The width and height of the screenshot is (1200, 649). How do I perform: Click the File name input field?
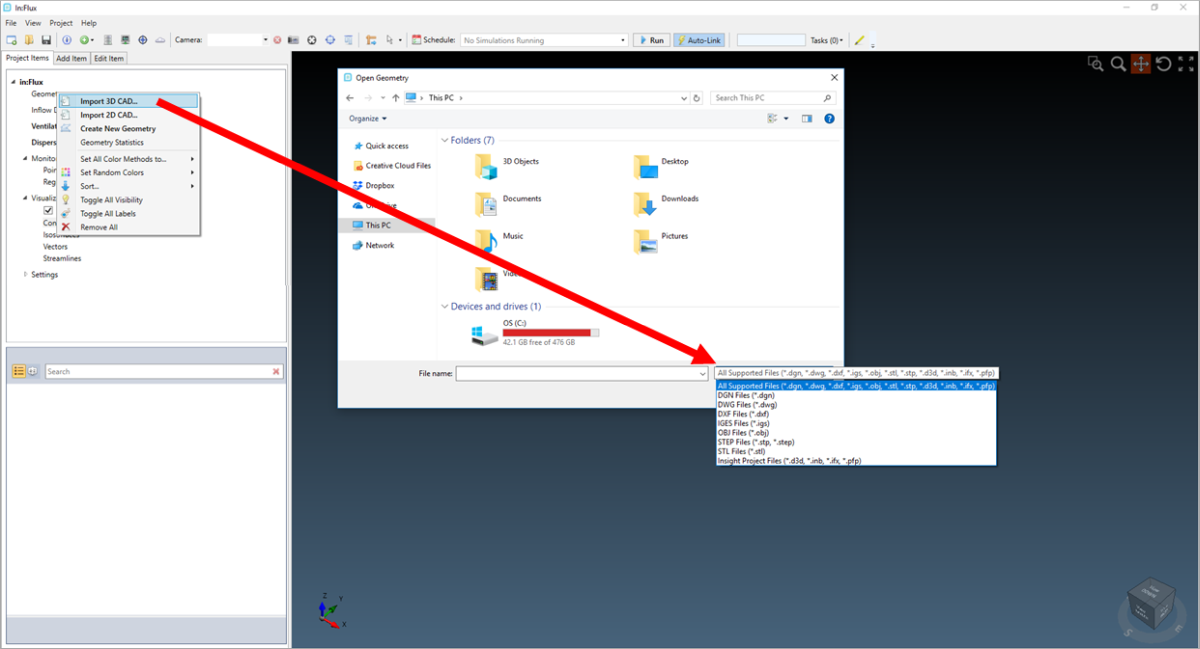(x=582, y=373)
